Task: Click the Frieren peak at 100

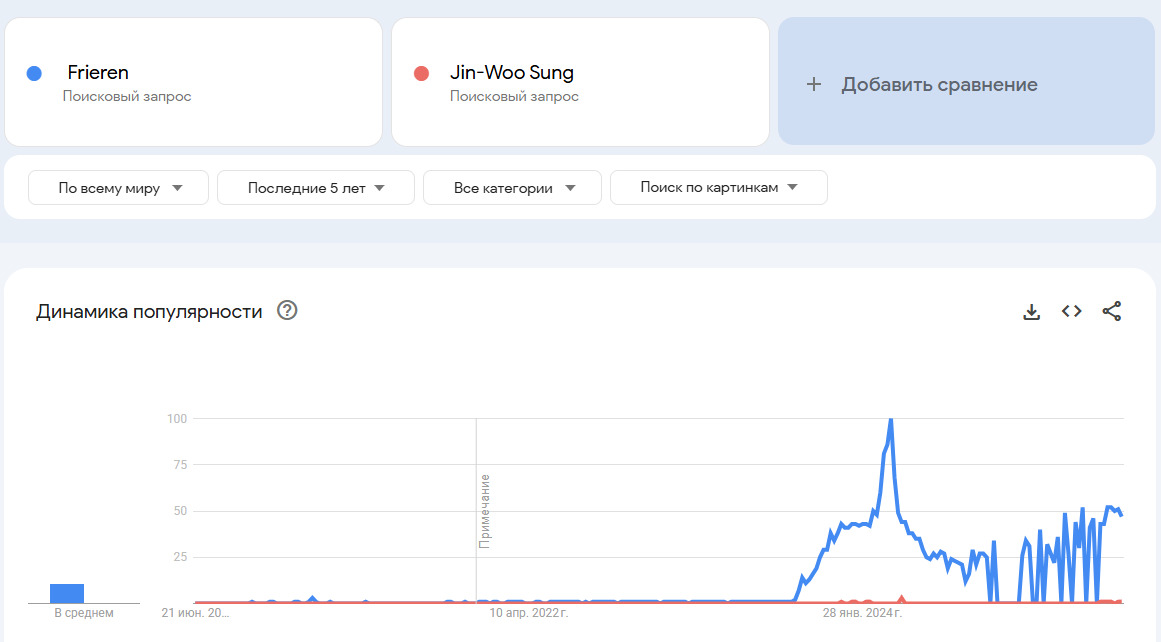Action: click(890, 420)
